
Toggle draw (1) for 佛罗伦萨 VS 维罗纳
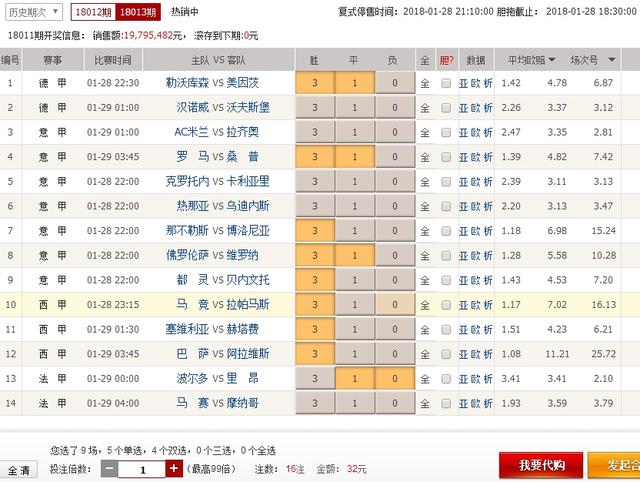click(x=354, y=255)
